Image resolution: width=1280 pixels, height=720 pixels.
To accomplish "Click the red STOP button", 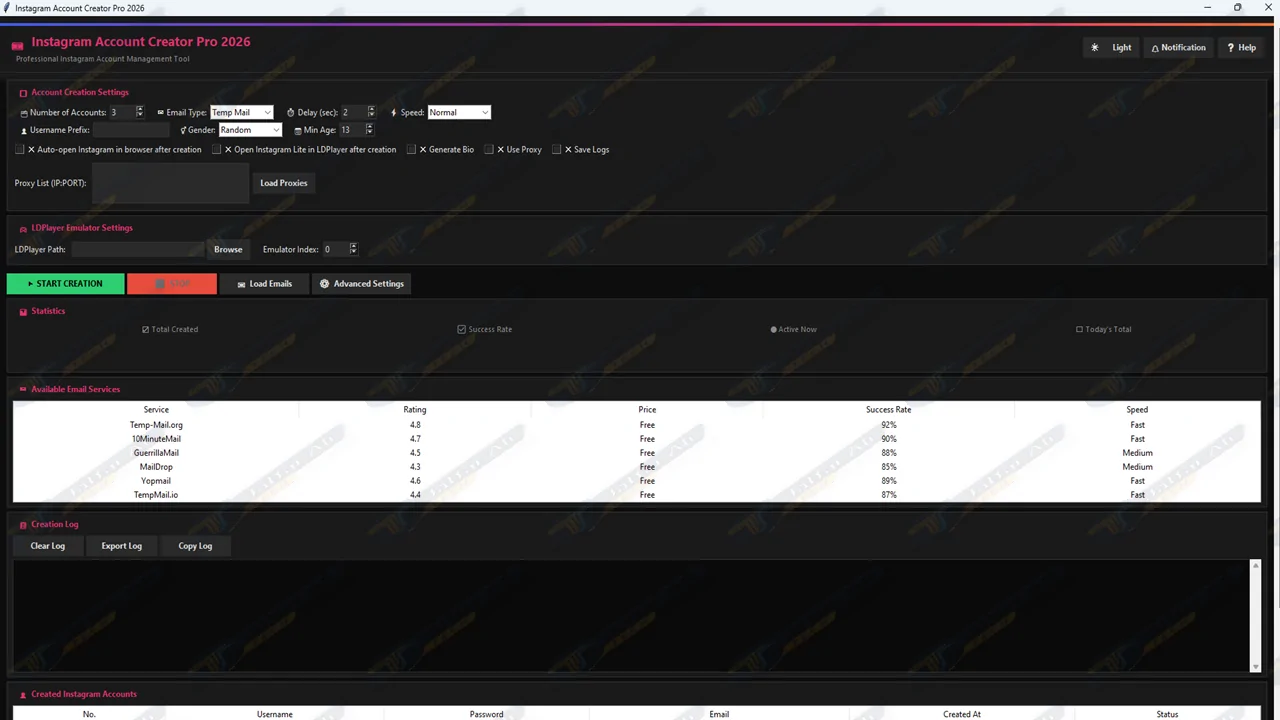I will coord(172,284).
